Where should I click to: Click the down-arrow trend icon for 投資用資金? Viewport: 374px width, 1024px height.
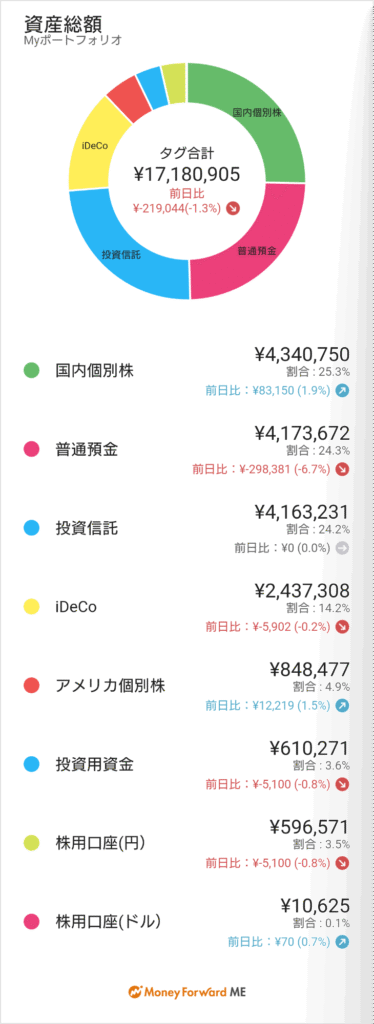click(x=342, y=784)
